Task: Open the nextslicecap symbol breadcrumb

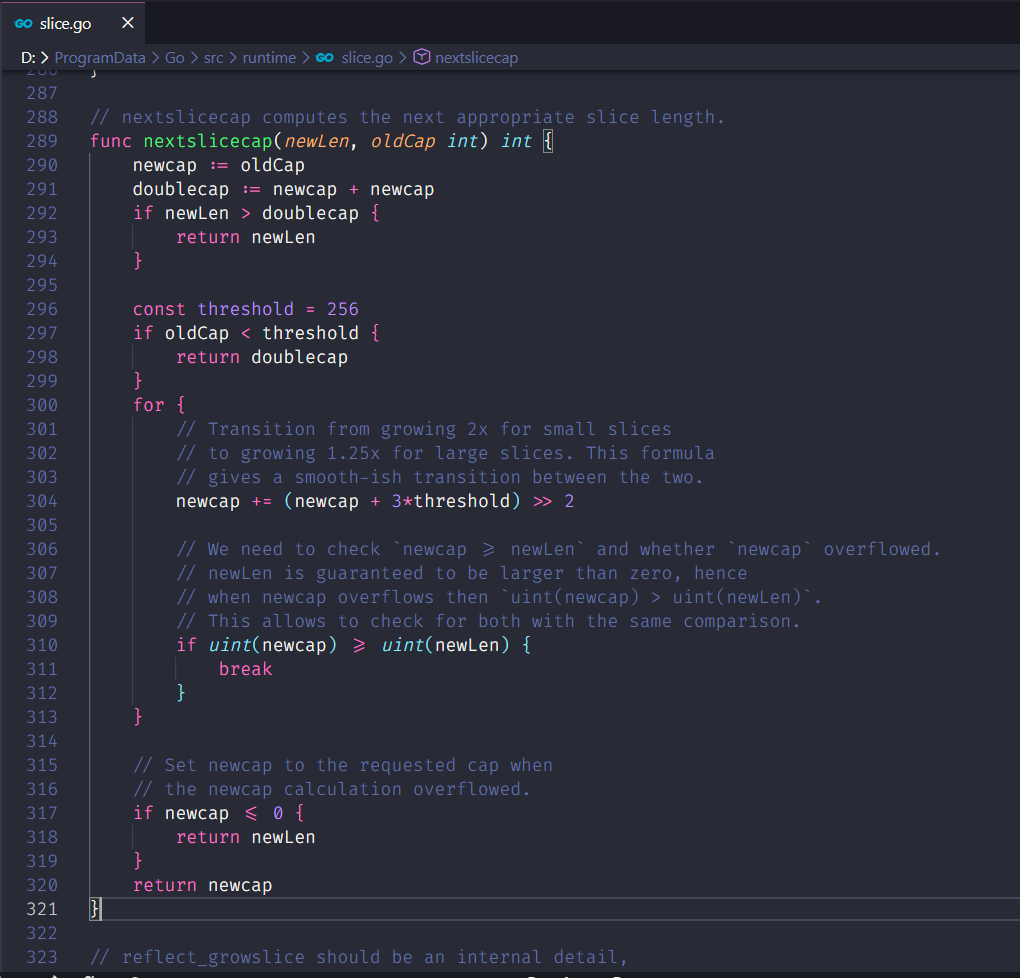Action: pos(476,58)
